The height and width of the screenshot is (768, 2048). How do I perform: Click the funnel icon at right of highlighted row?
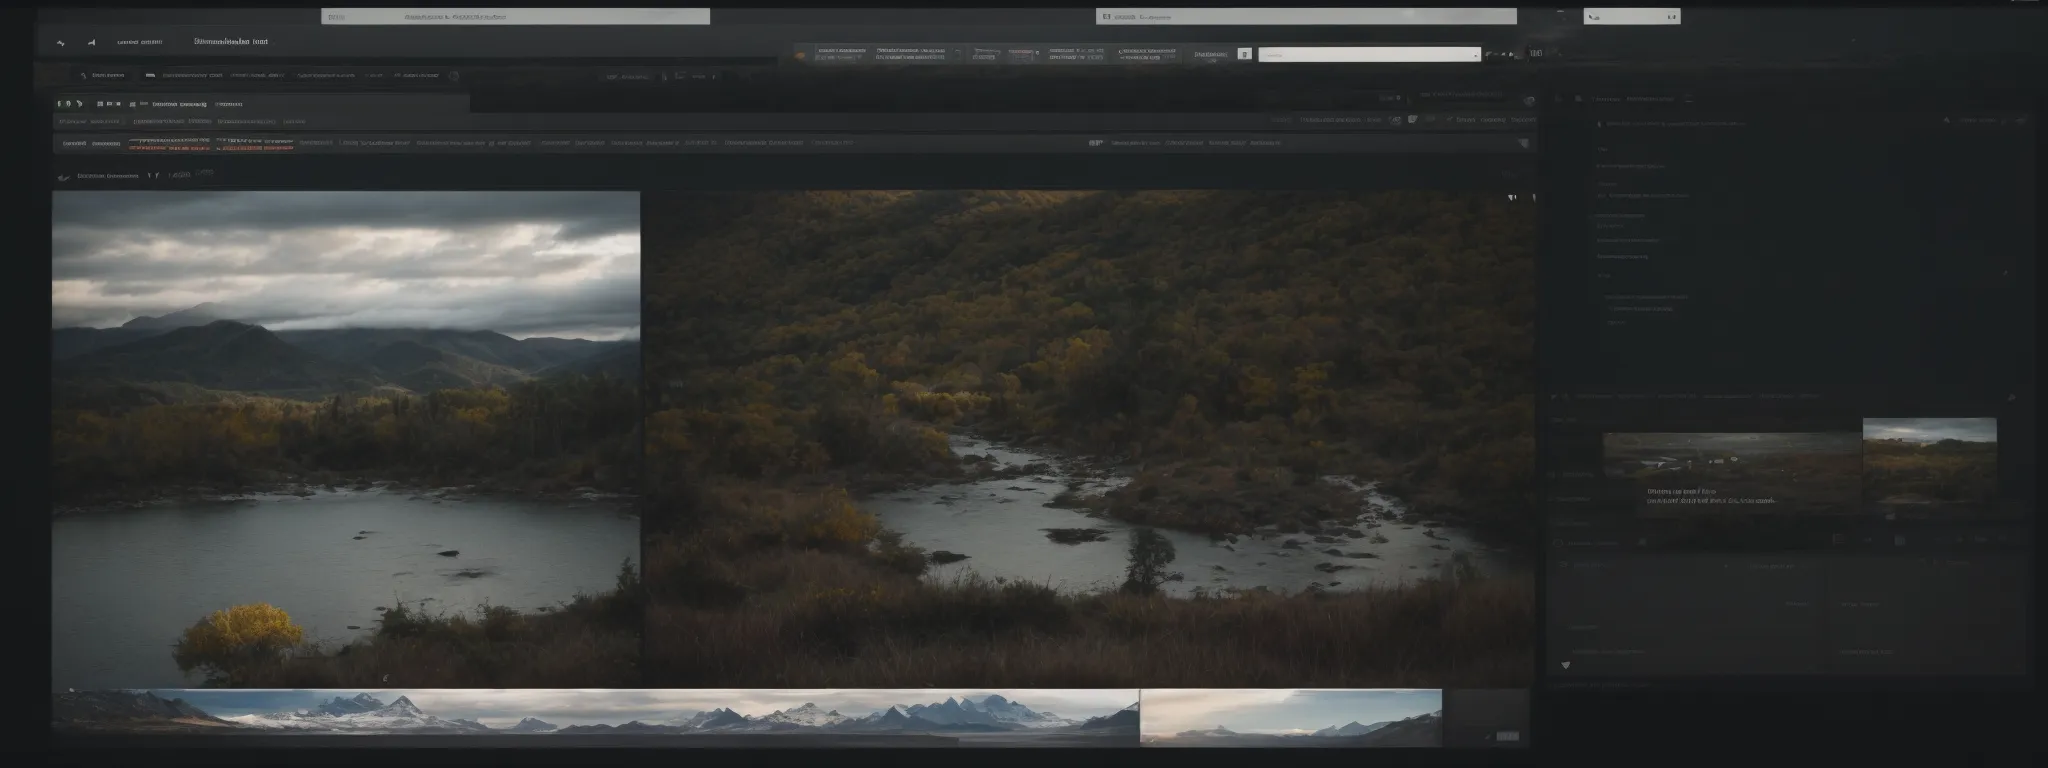tap(1523, 143)
